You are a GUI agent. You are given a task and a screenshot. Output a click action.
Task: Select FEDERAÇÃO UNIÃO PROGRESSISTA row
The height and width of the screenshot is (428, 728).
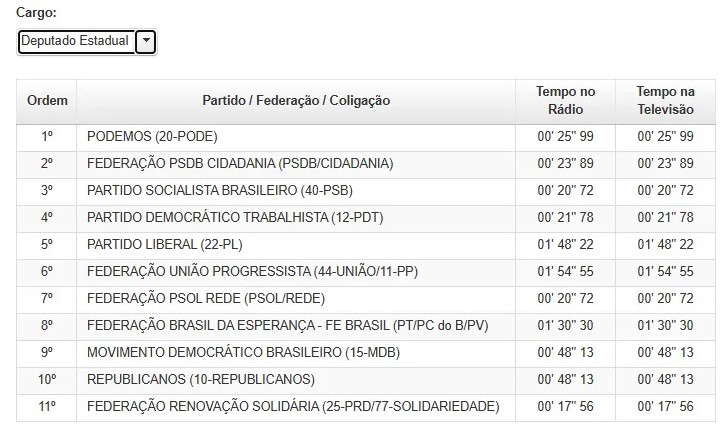(x=366, y=272)
